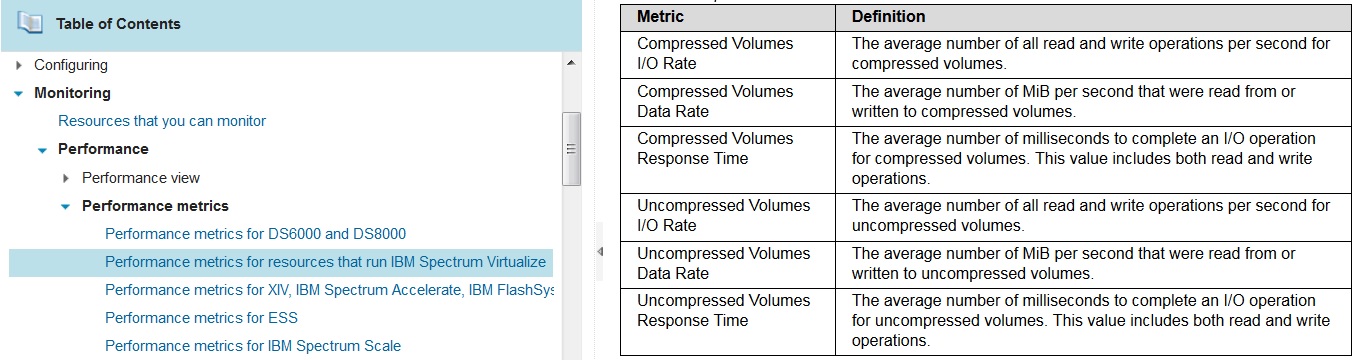Open Performance metrics for XIV link
This screenshot has width=1358, height=360.
pos(329,290)
